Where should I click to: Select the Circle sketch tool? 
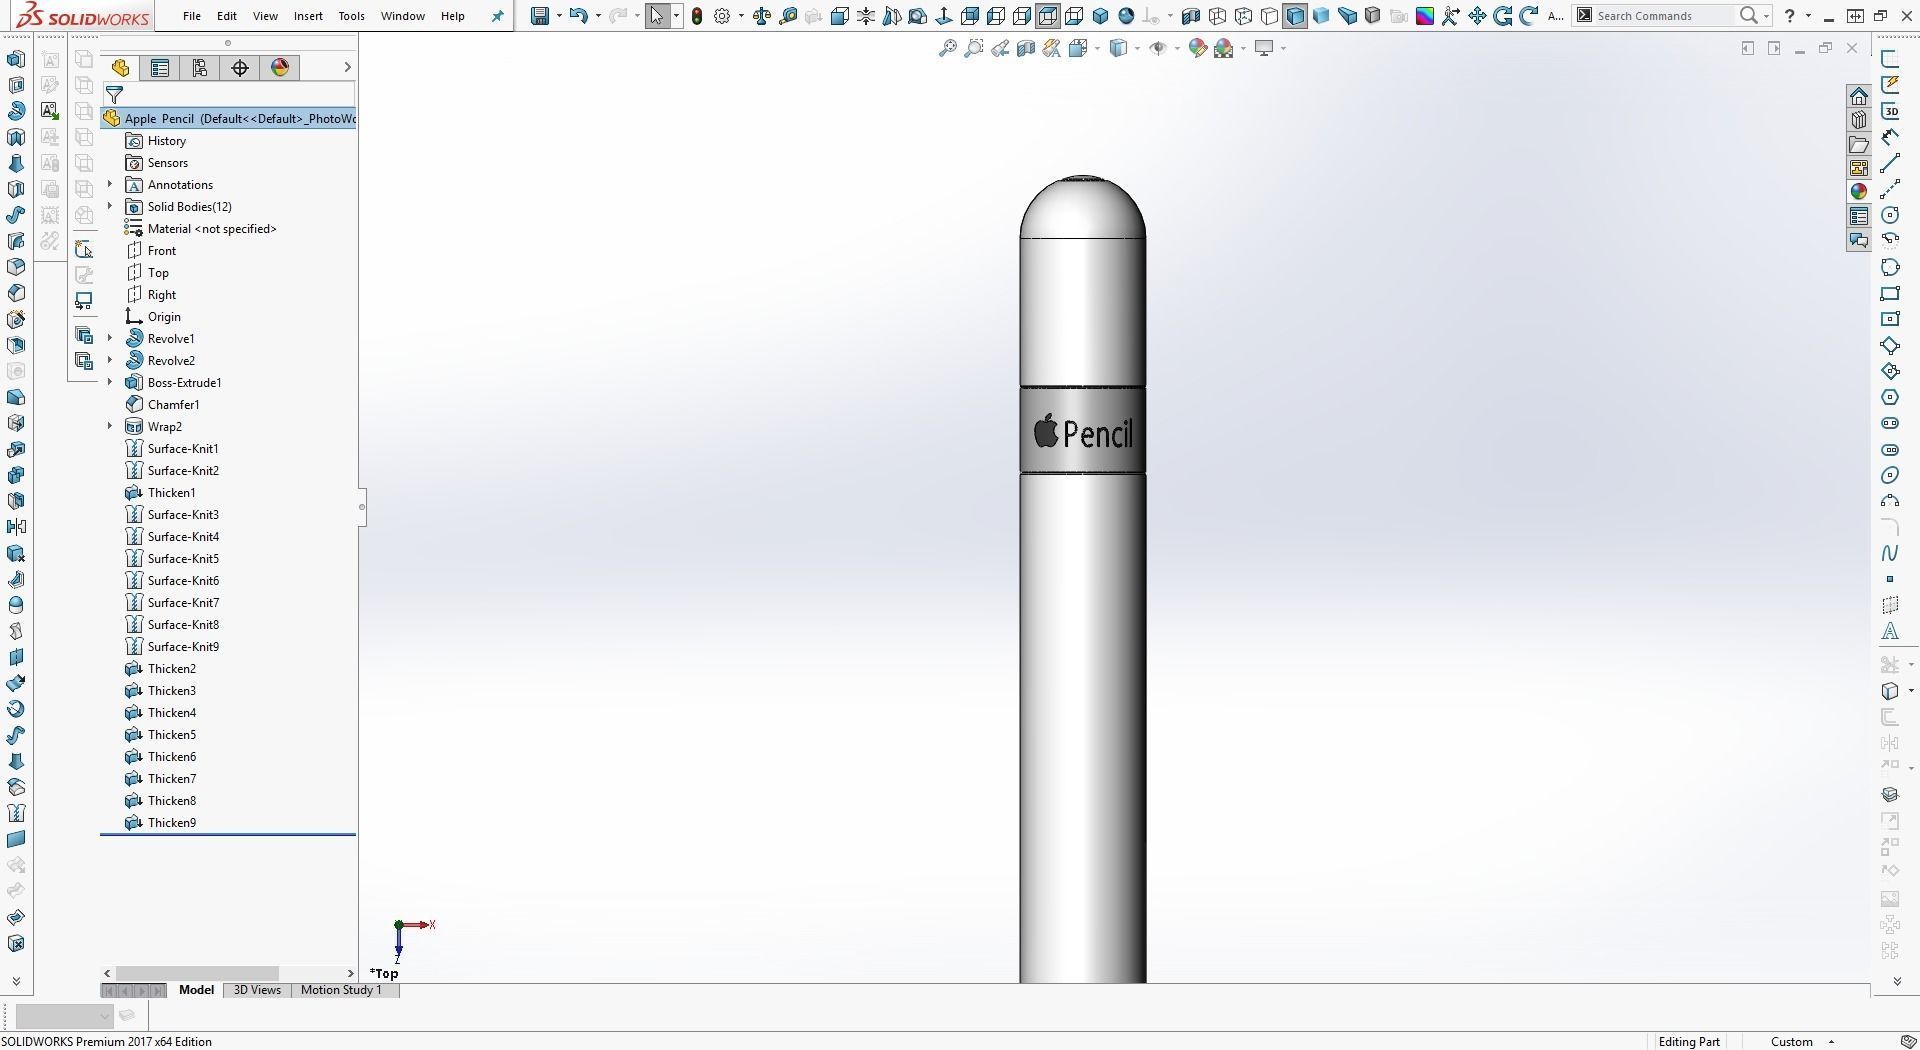point(1890,215)
